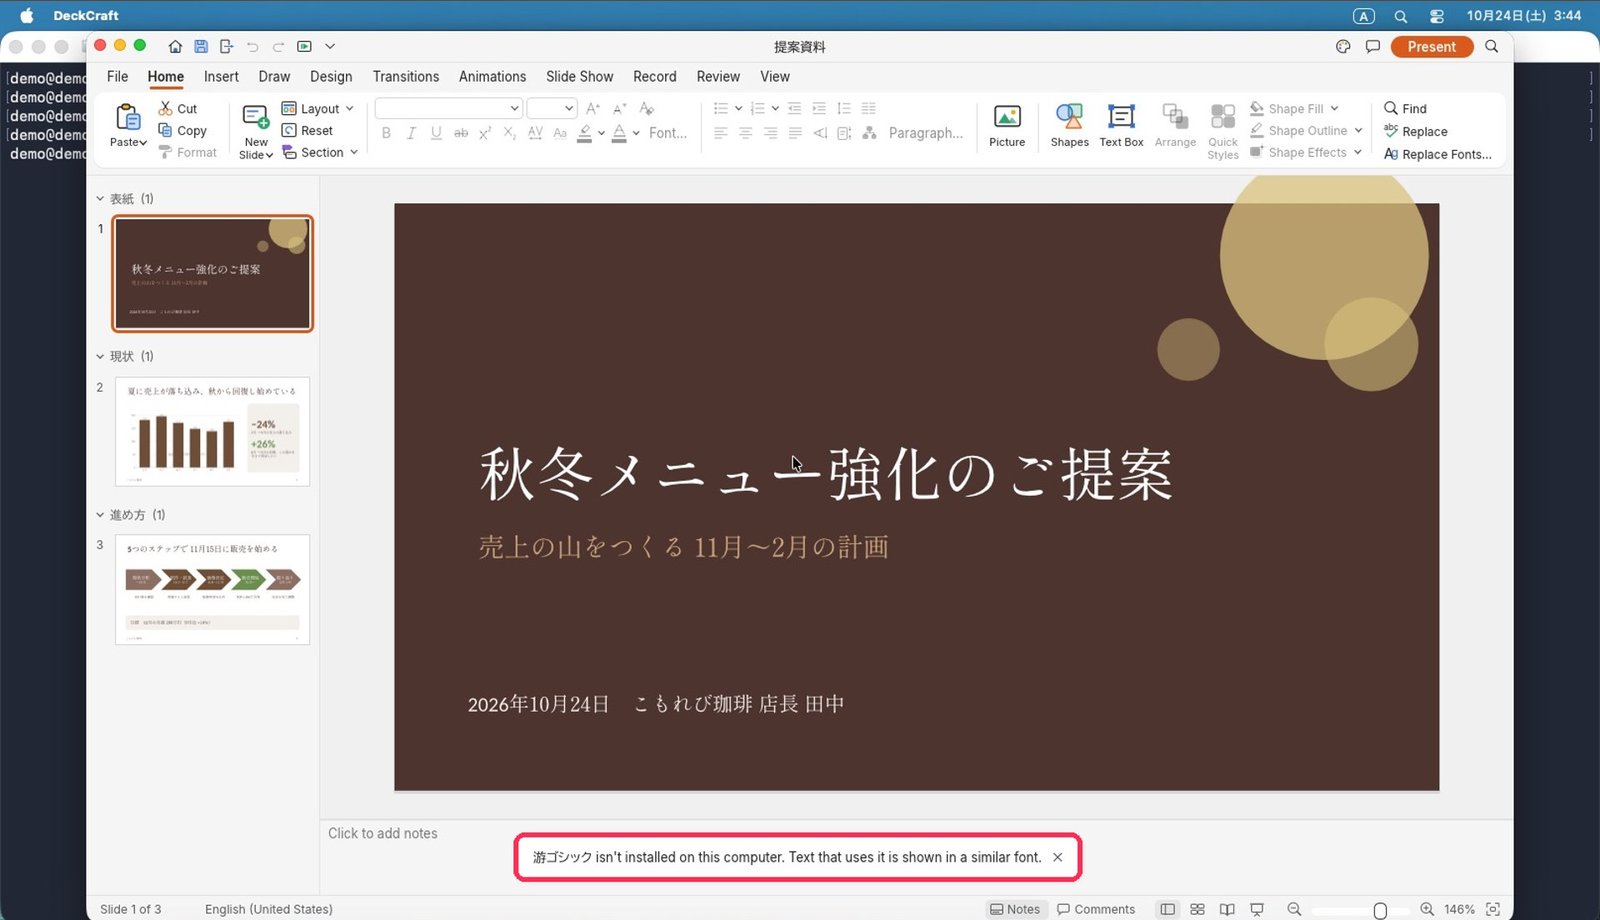Open Spotlight search in macOS menu bar
Screen dimensions: 1600x920
[1401, 16]
